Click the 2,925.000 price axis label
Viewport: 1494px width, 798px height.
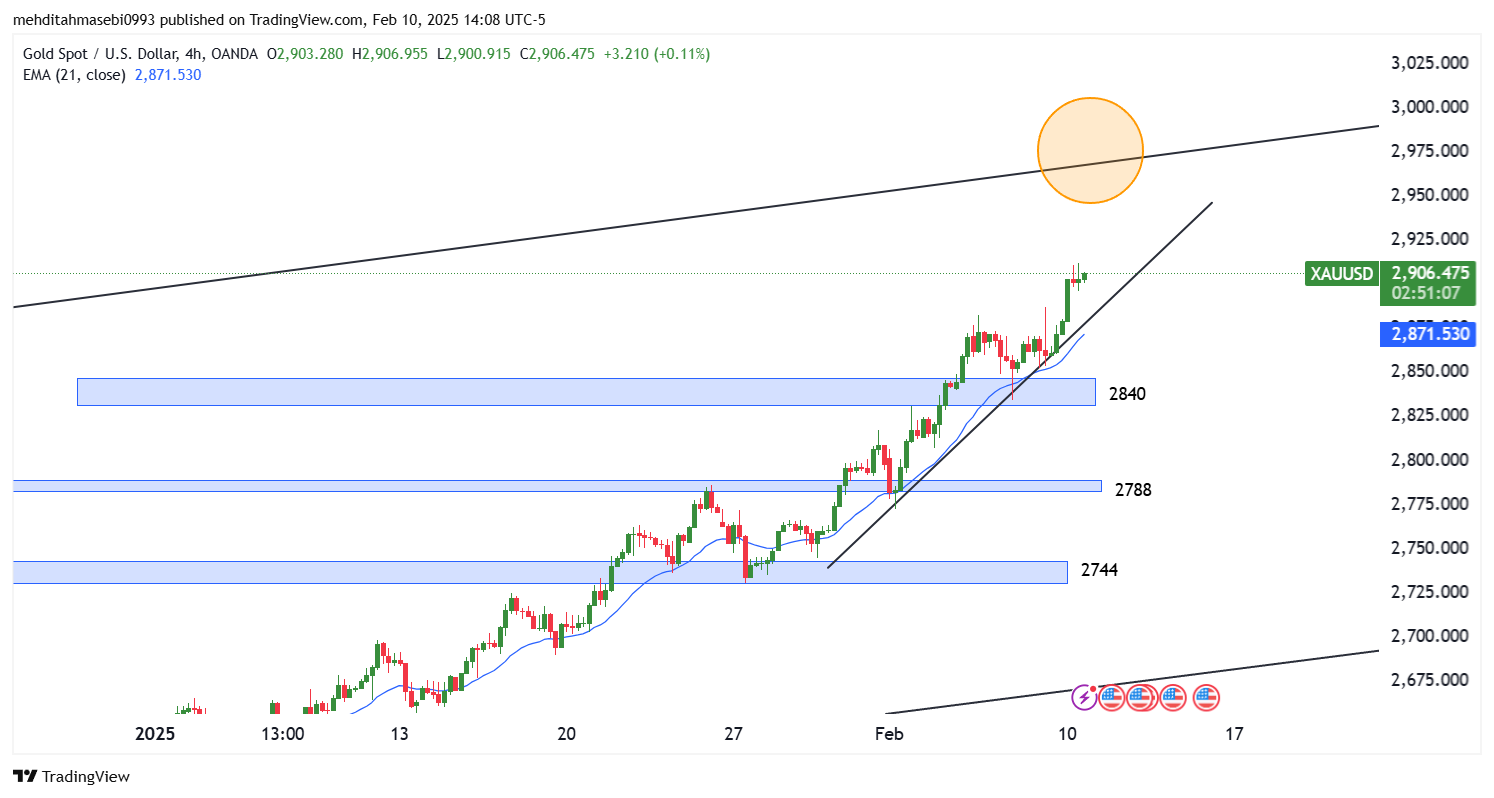(x=1430, y=239)
